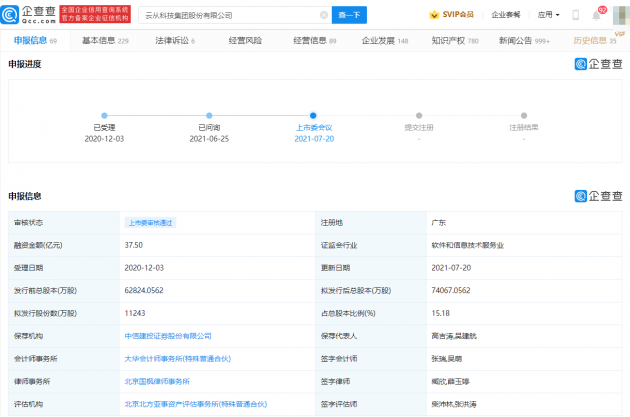This screenshot has width=630, height=417.
Task: Clear the search box with the X icon
Action: (x=322, y=15)
